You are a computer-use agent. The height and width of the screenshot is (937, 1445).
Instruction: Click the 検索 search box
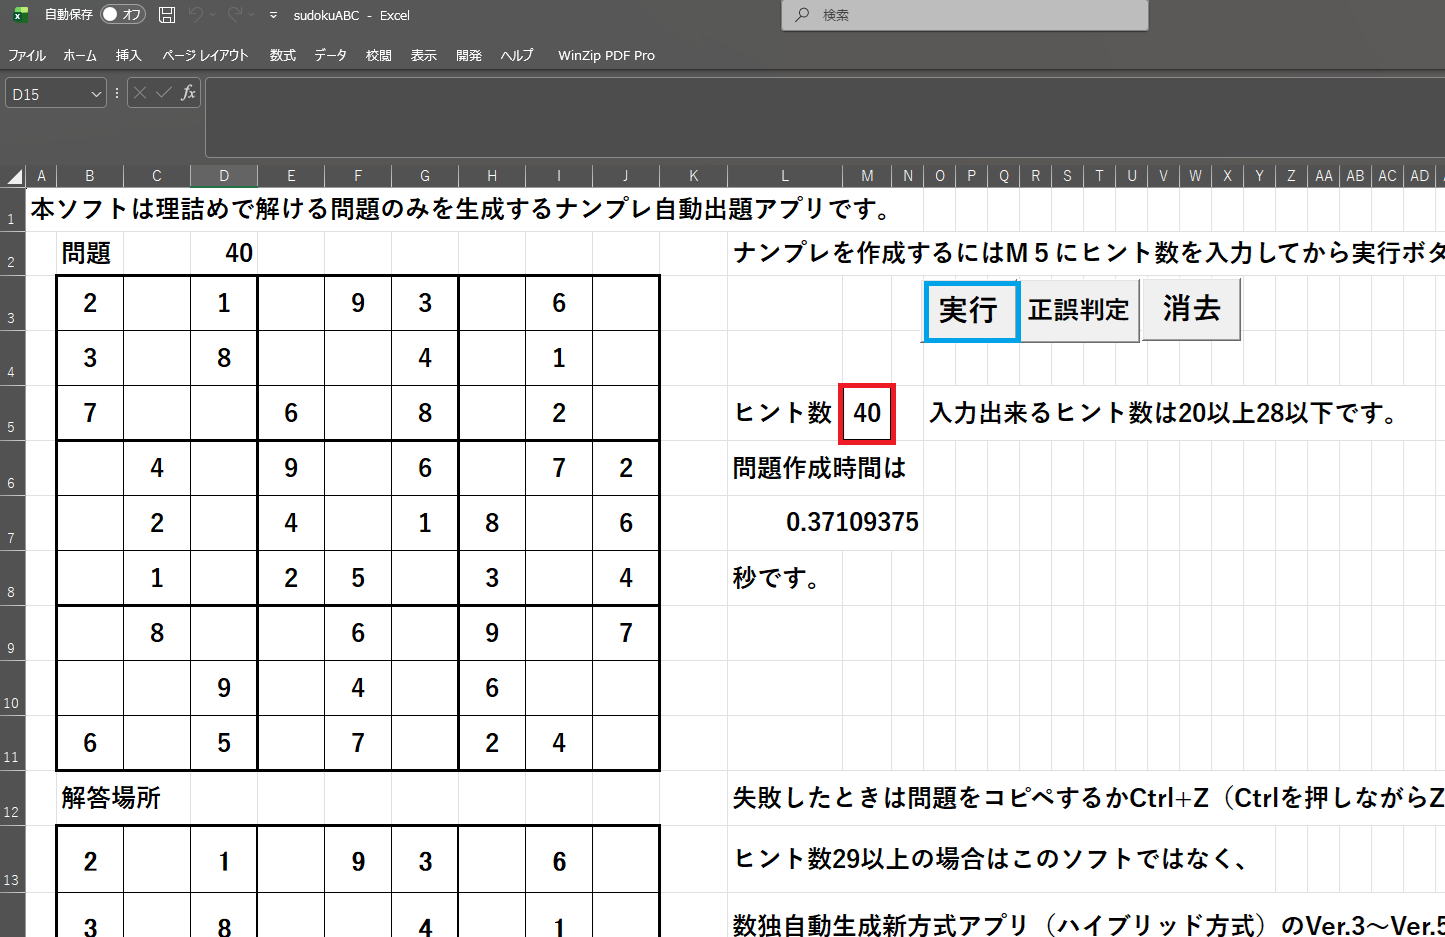click(x=964, y=15)
